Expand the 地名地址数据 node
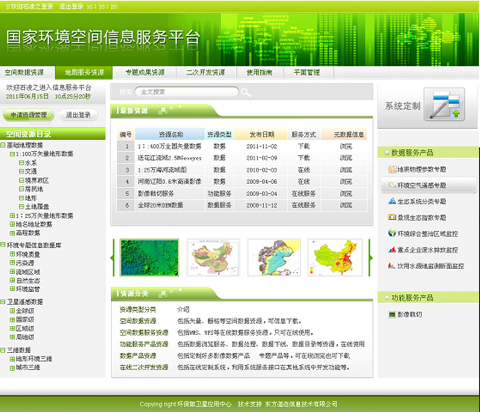The width and height of the screenshot is (480, 412). click(x=12, y=224)
